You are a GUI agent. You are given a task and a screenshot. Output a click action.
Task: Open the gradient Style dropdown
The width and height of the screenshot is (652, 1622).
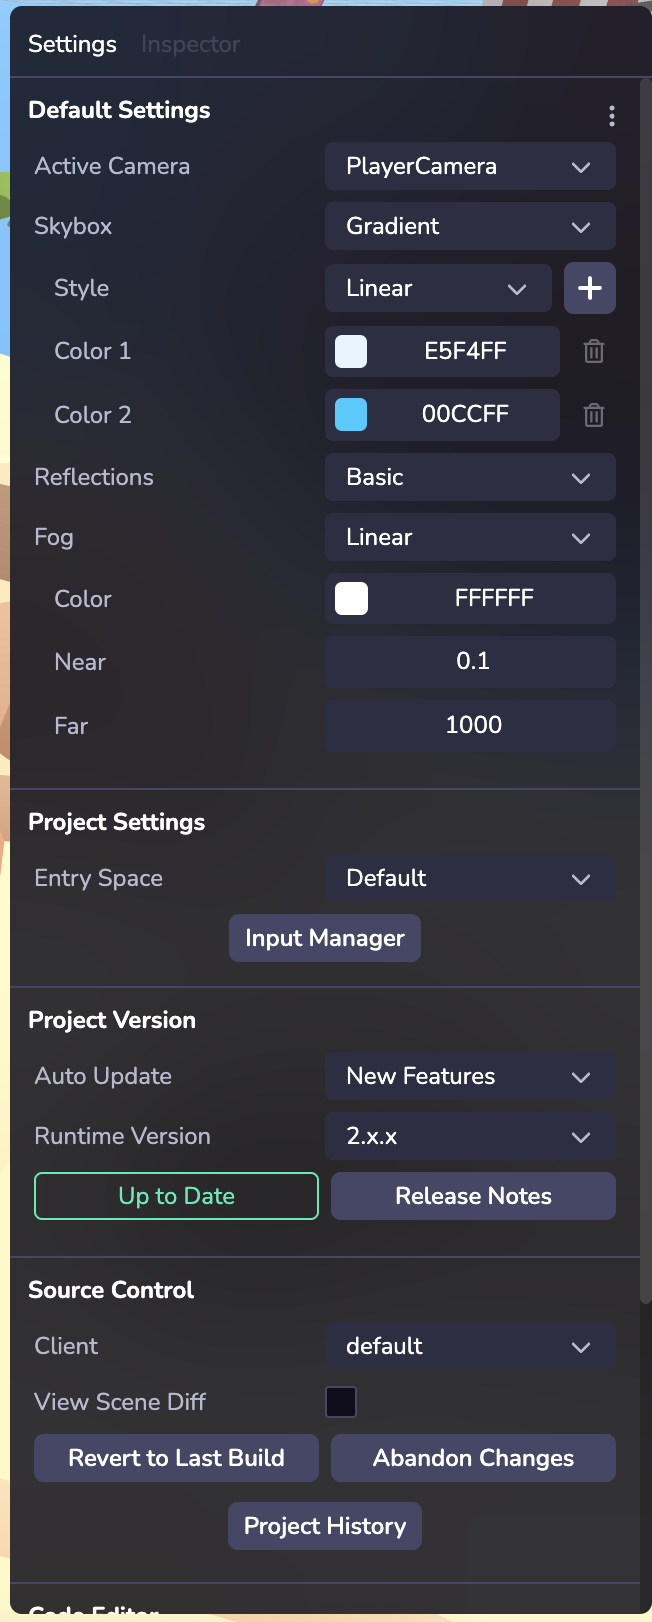(x=438, y=288)
